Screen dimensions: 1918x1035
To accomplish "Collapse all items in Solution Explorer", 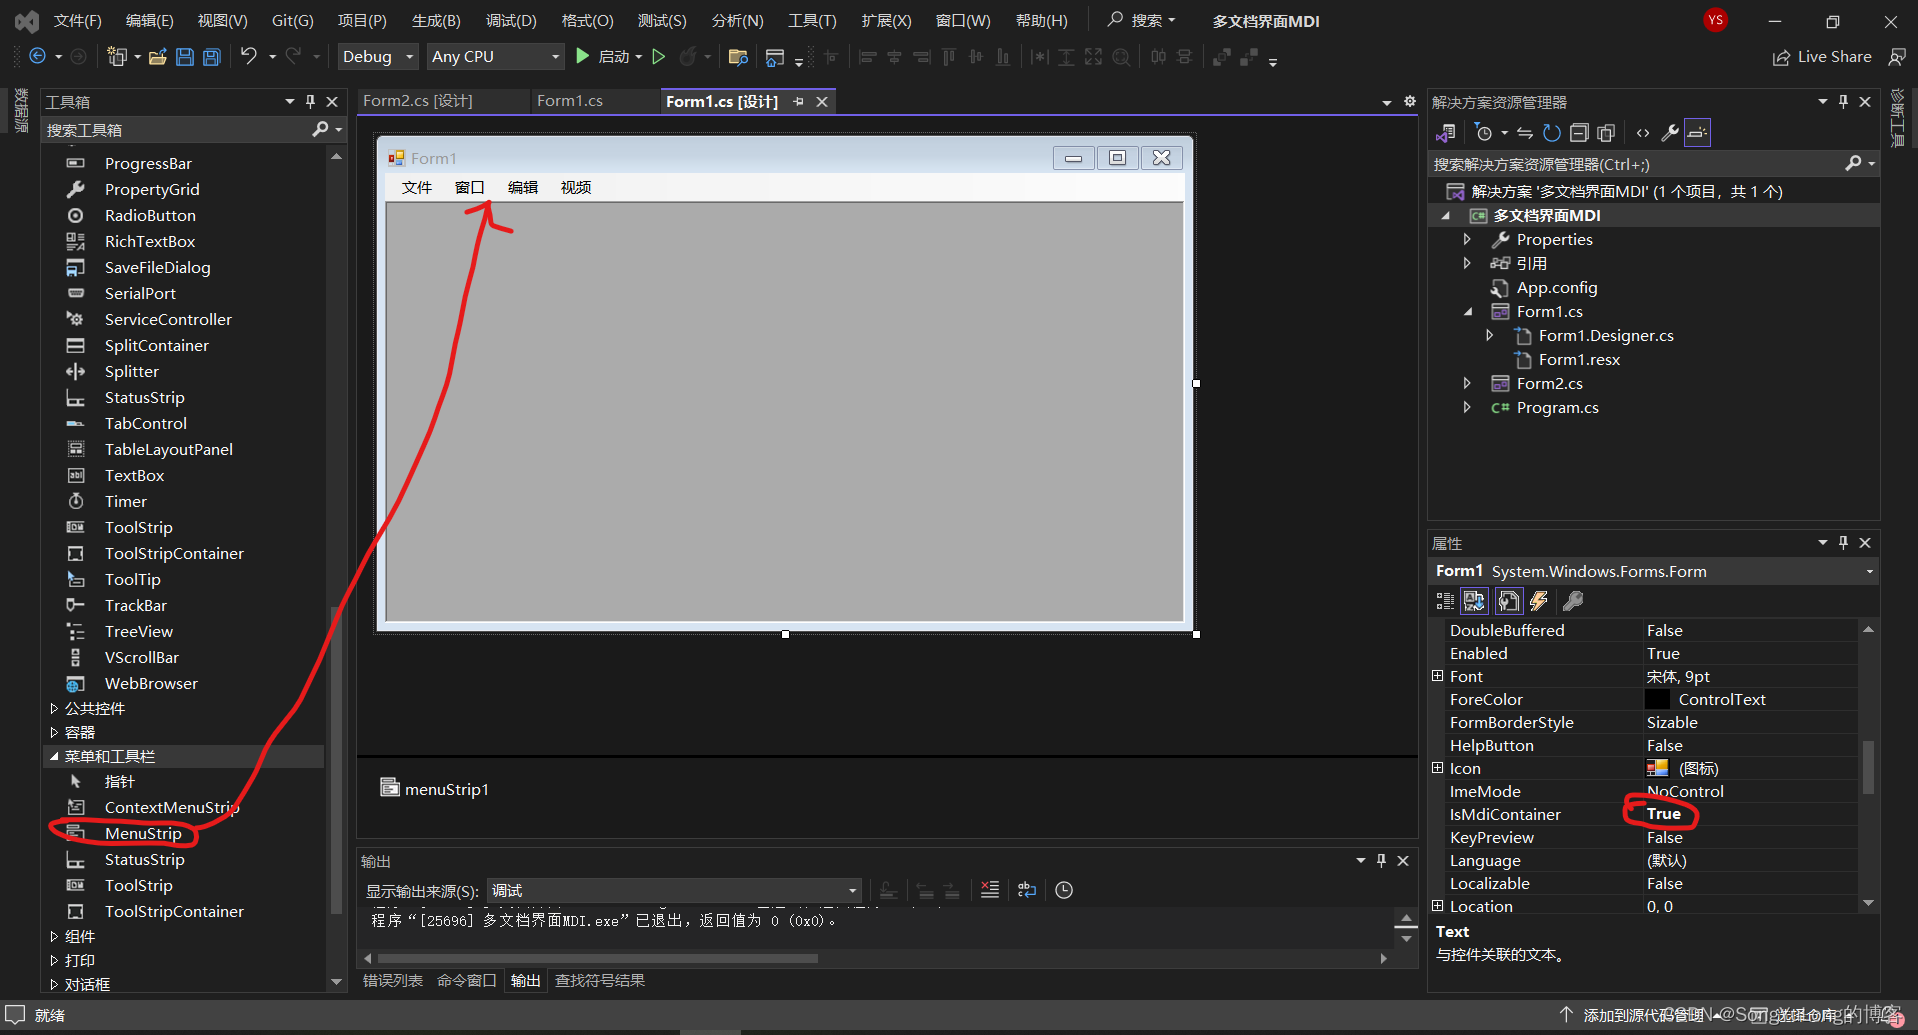I will click(x=1580, y=132).
